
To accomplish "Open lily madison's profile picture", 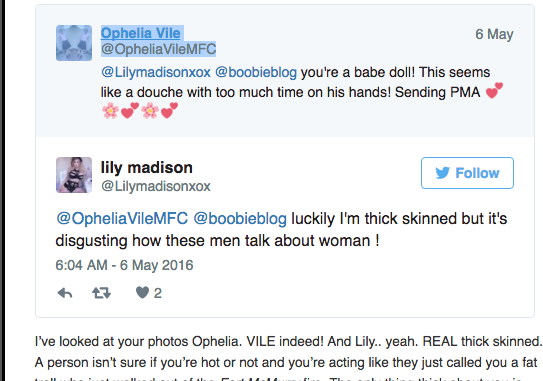I will click(x=74, y=175).
